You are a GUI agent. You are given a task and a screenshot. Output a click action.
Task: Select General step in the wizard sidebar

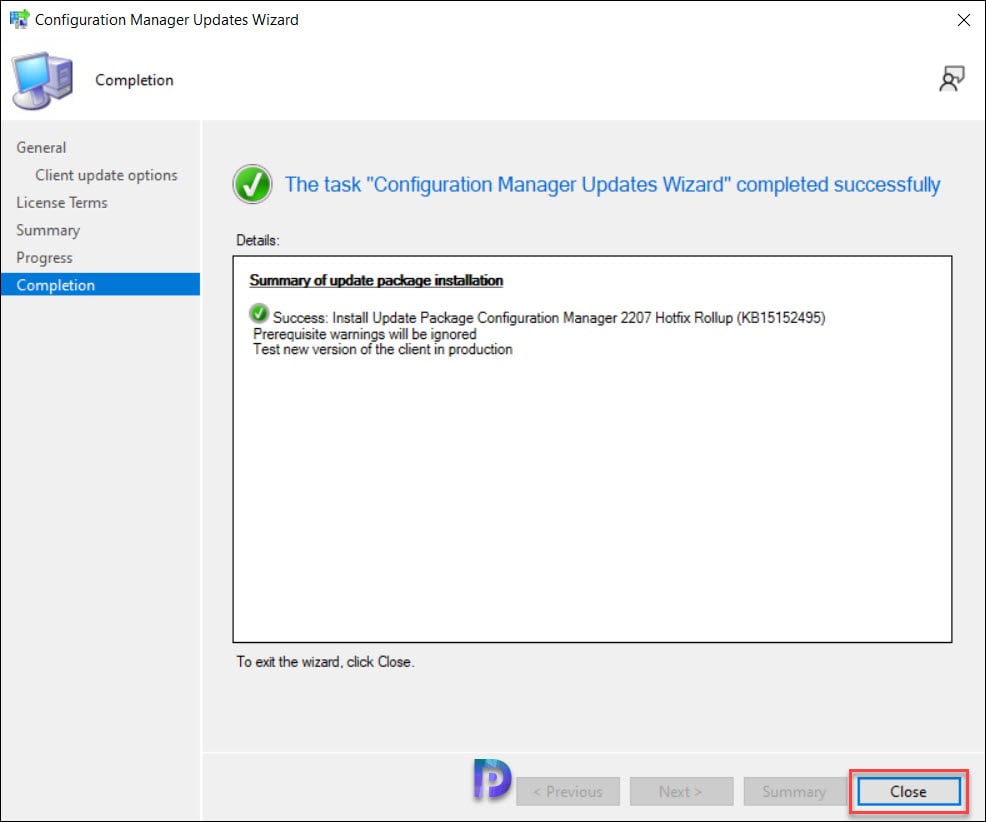(x=41, y=147)
